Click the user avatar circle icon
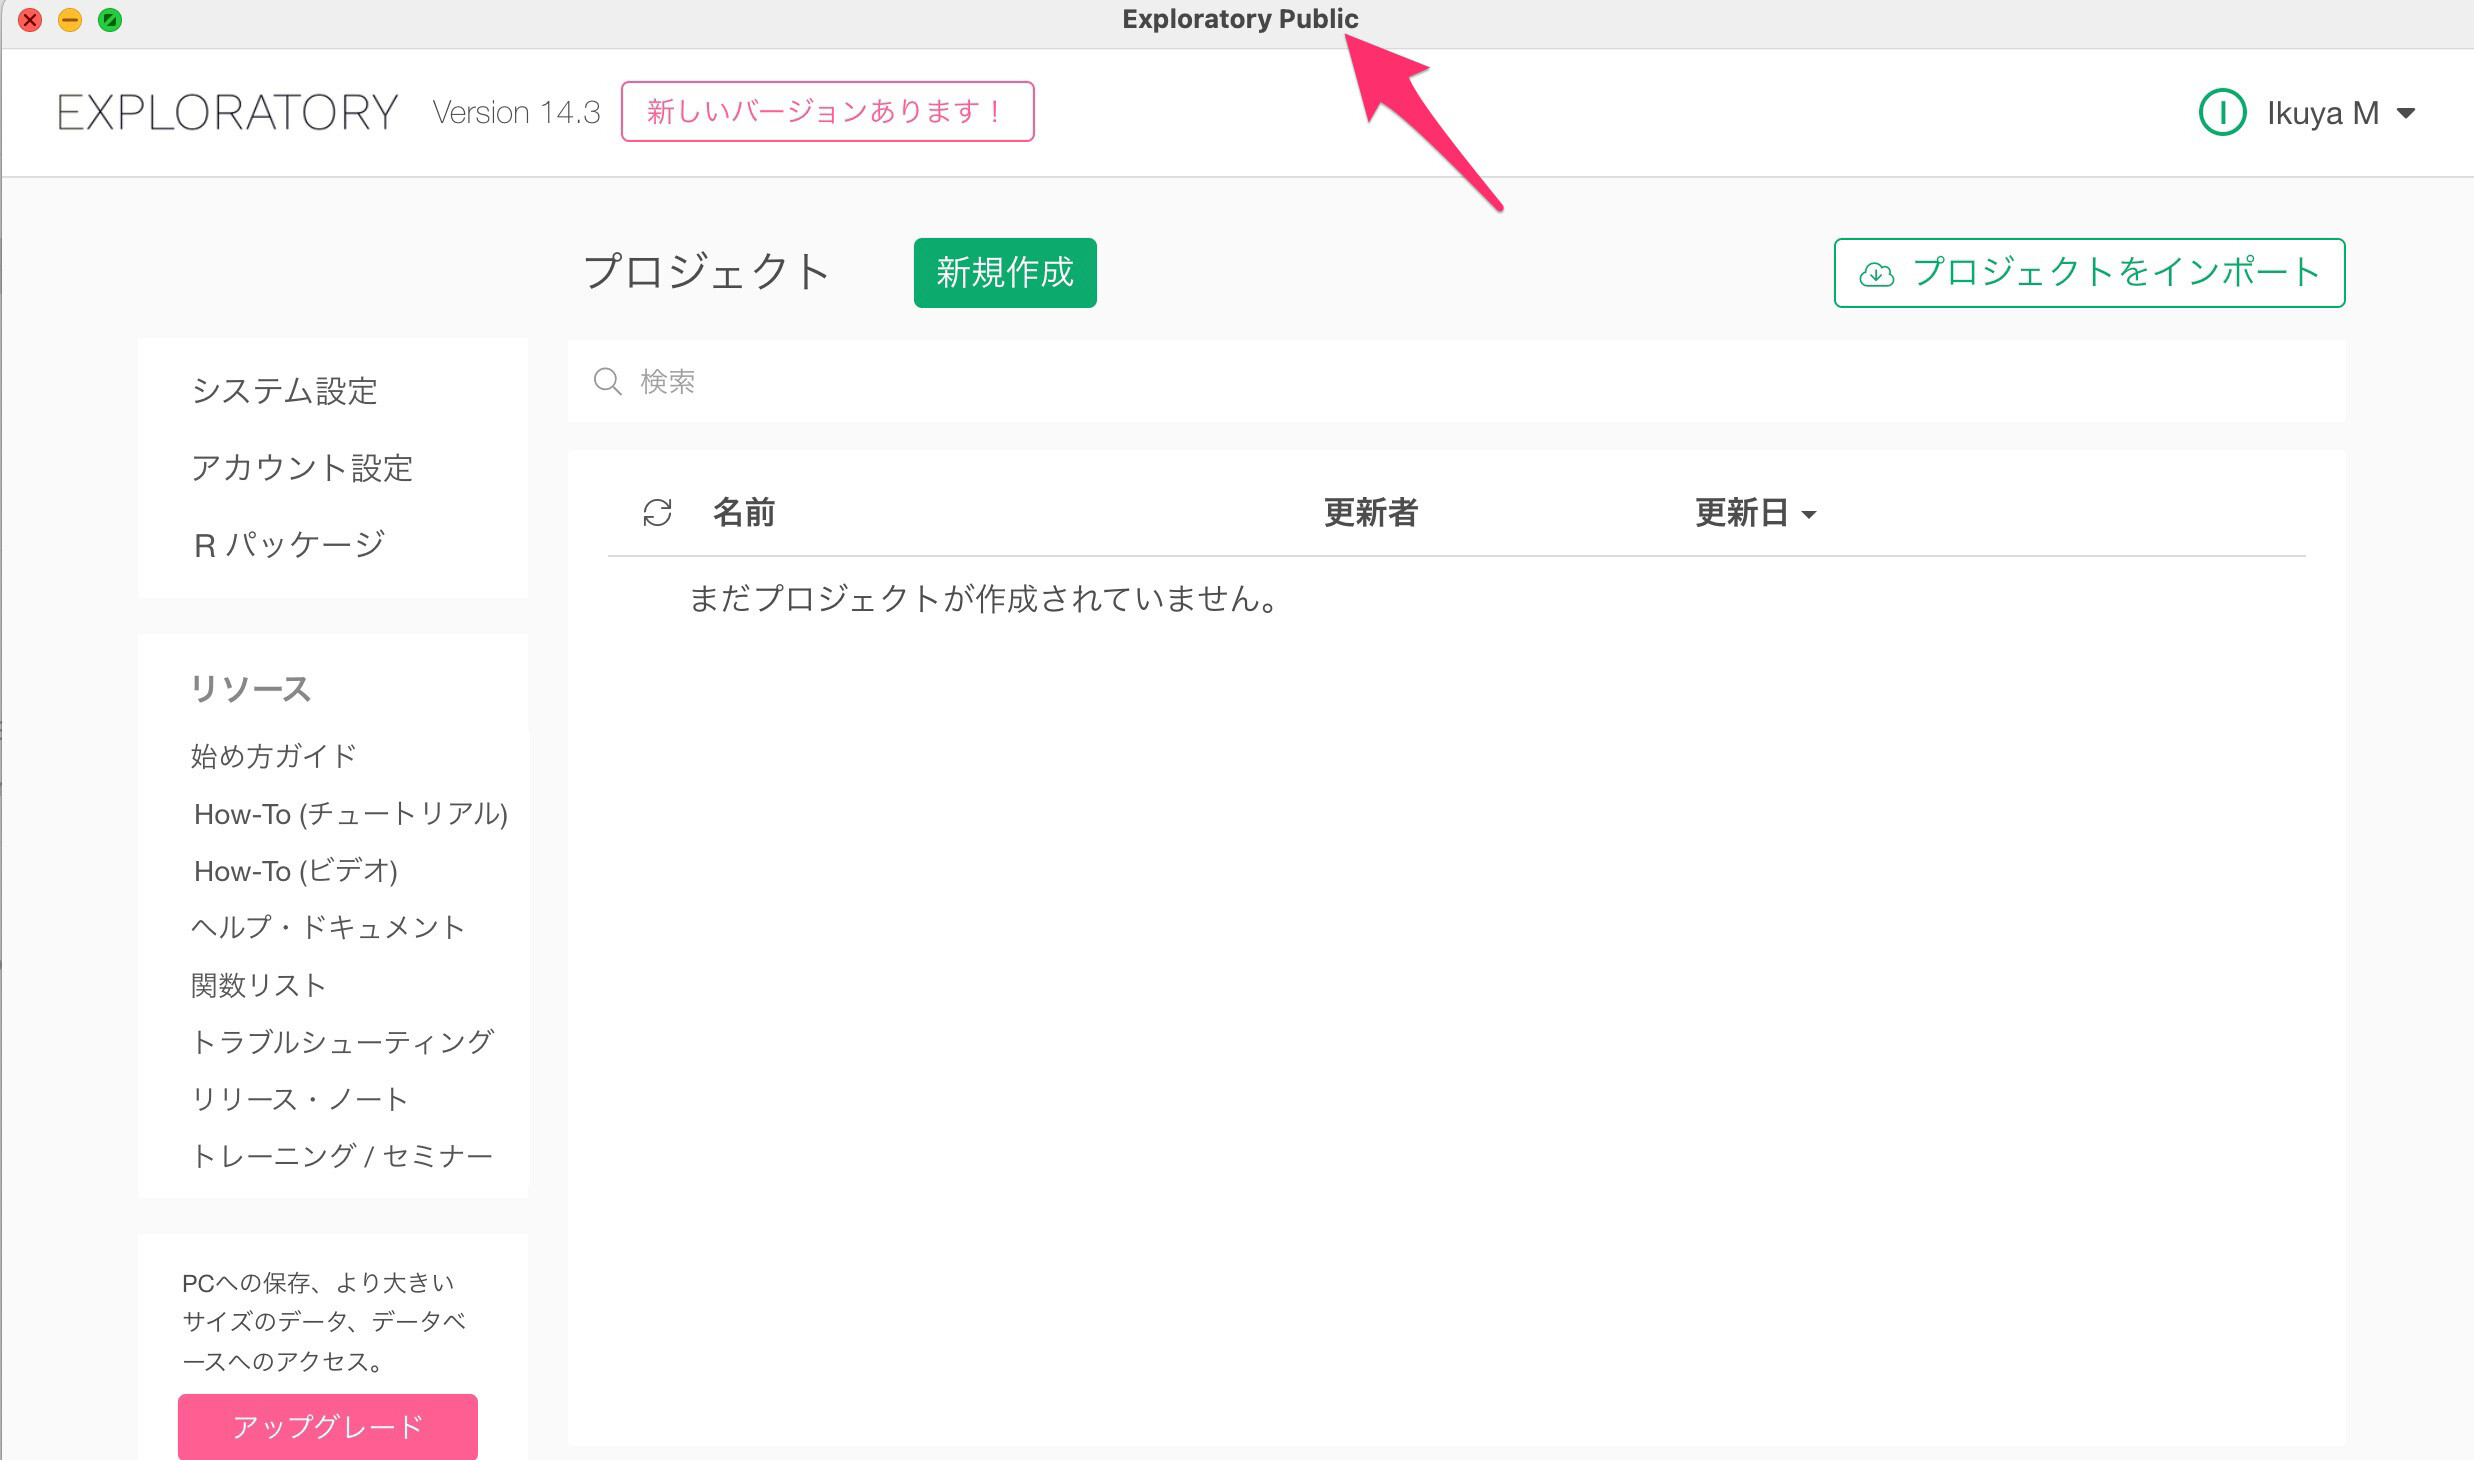Viewport: 2474px width, 1460px height. click(x=2222, y=113)
